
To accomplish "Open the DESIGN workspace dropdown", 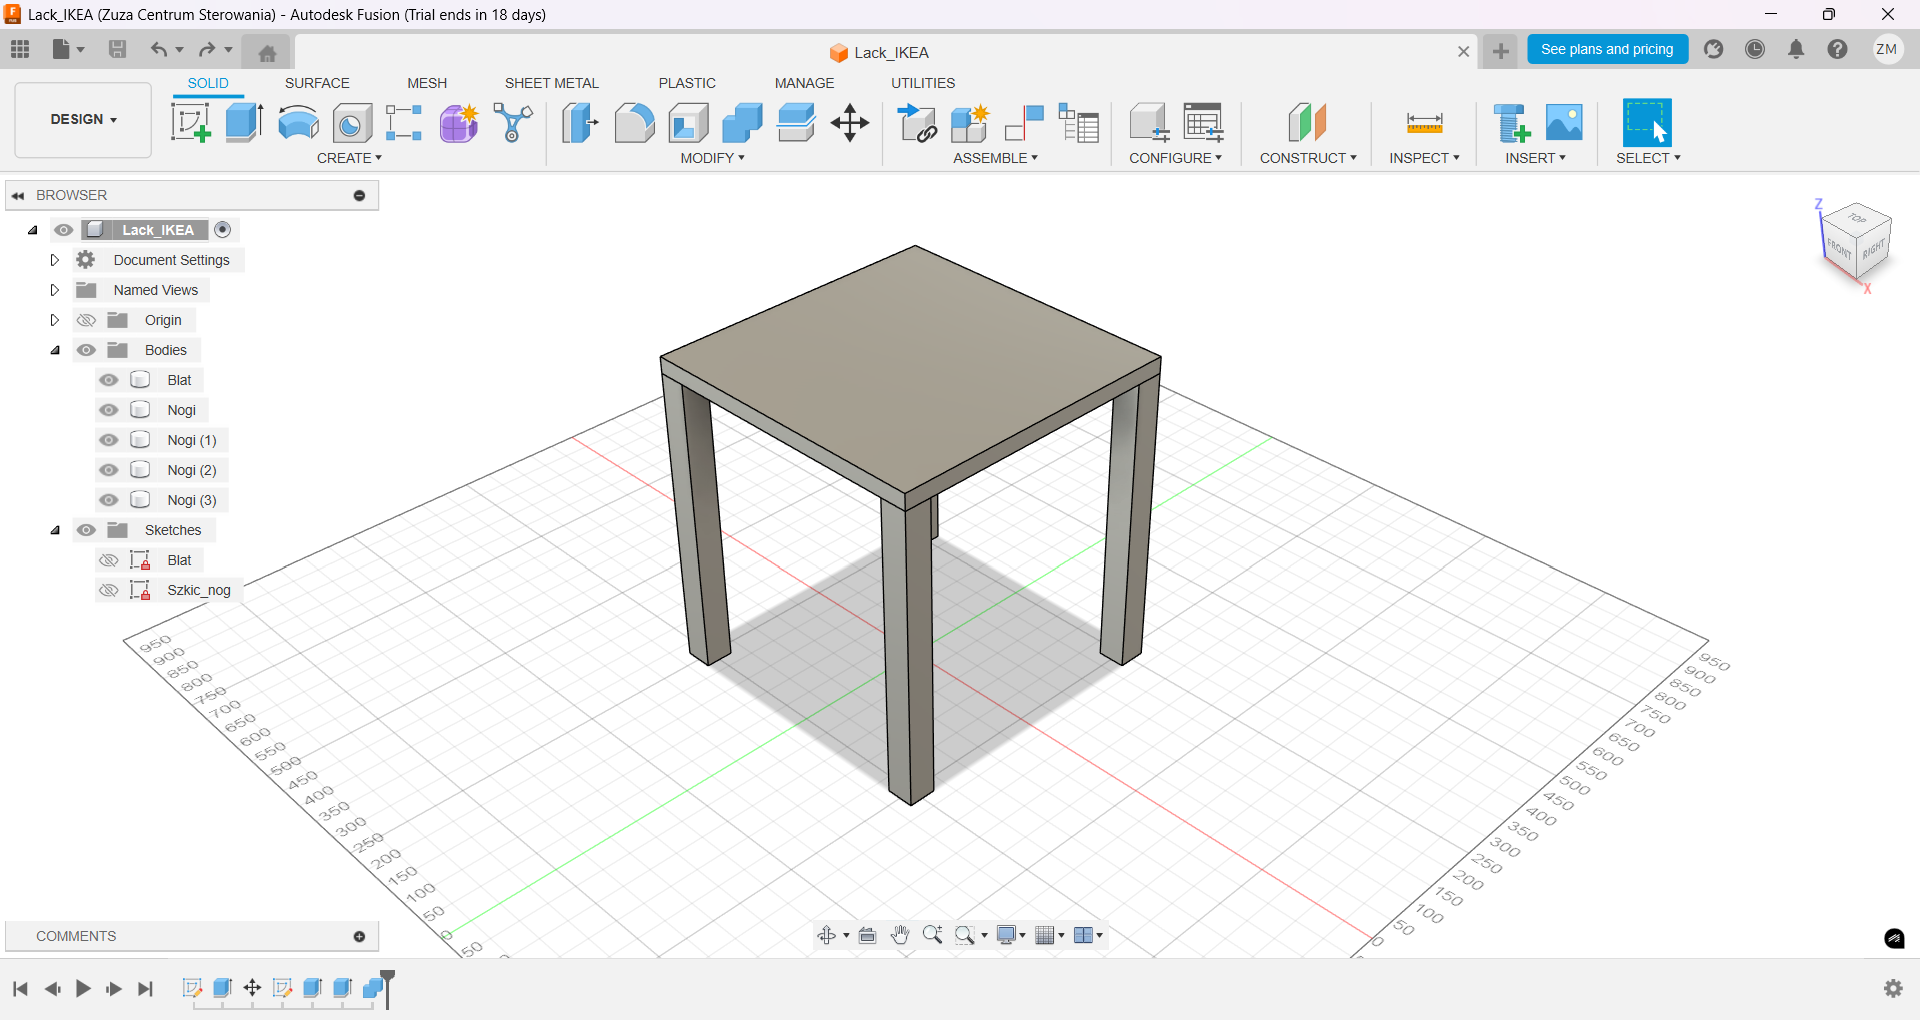I will [84, 120].
